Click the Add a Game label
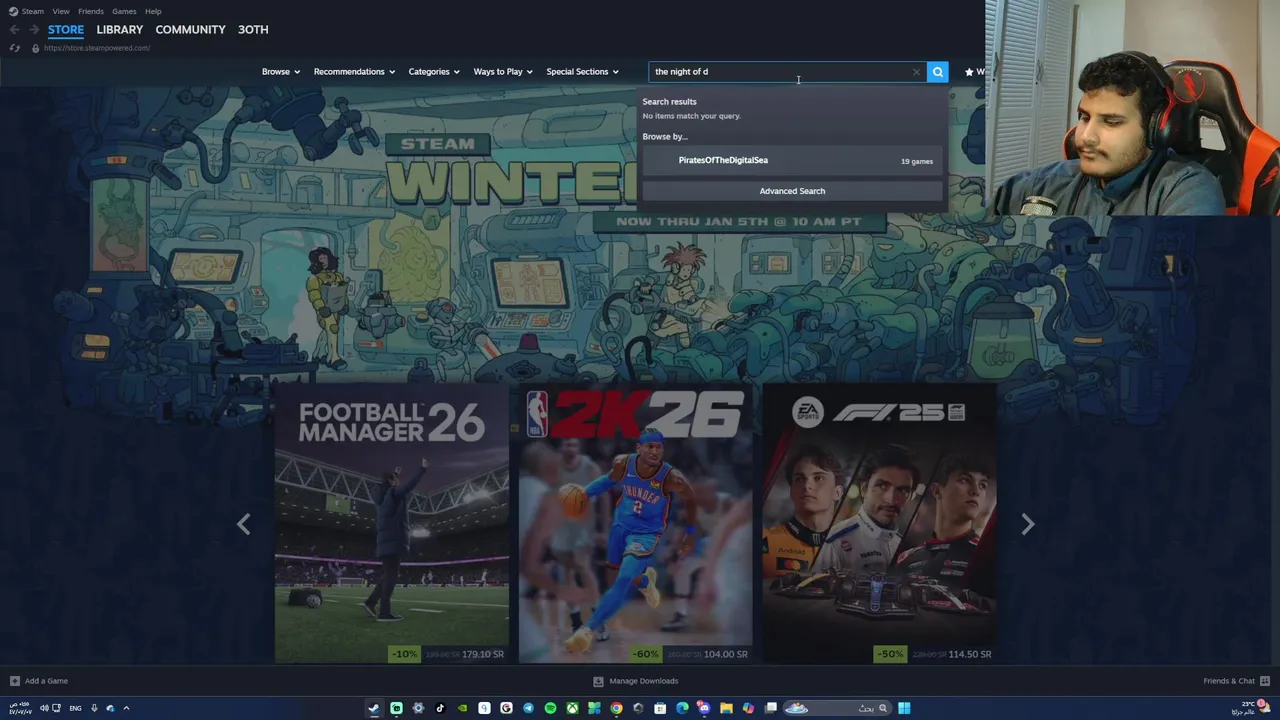Viewport: 1280px width, 720px height. pyautogui.click(x=46, y=681)
